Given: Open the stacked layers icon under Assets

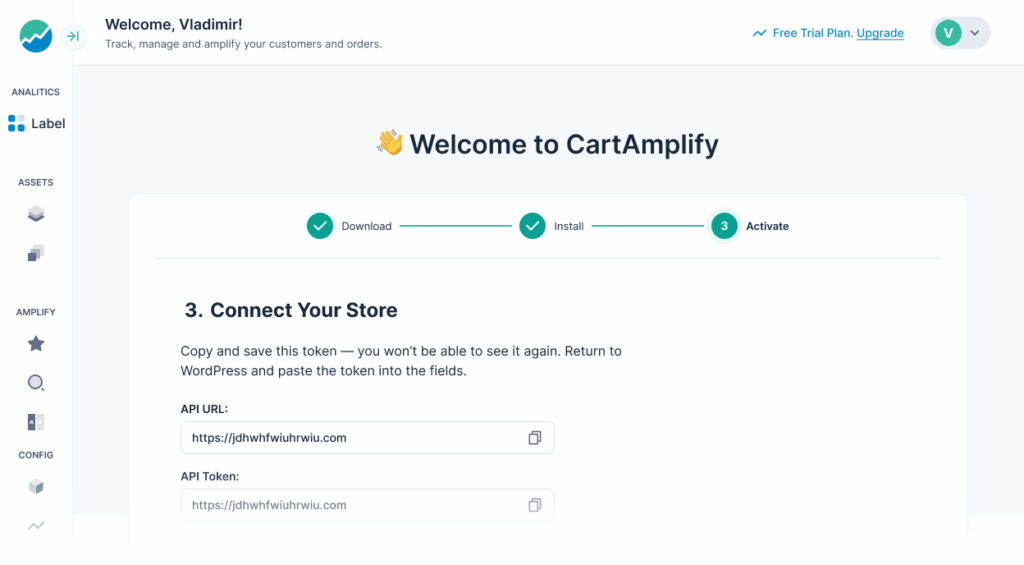Looking at the screenshot, I should pos(36,214).
